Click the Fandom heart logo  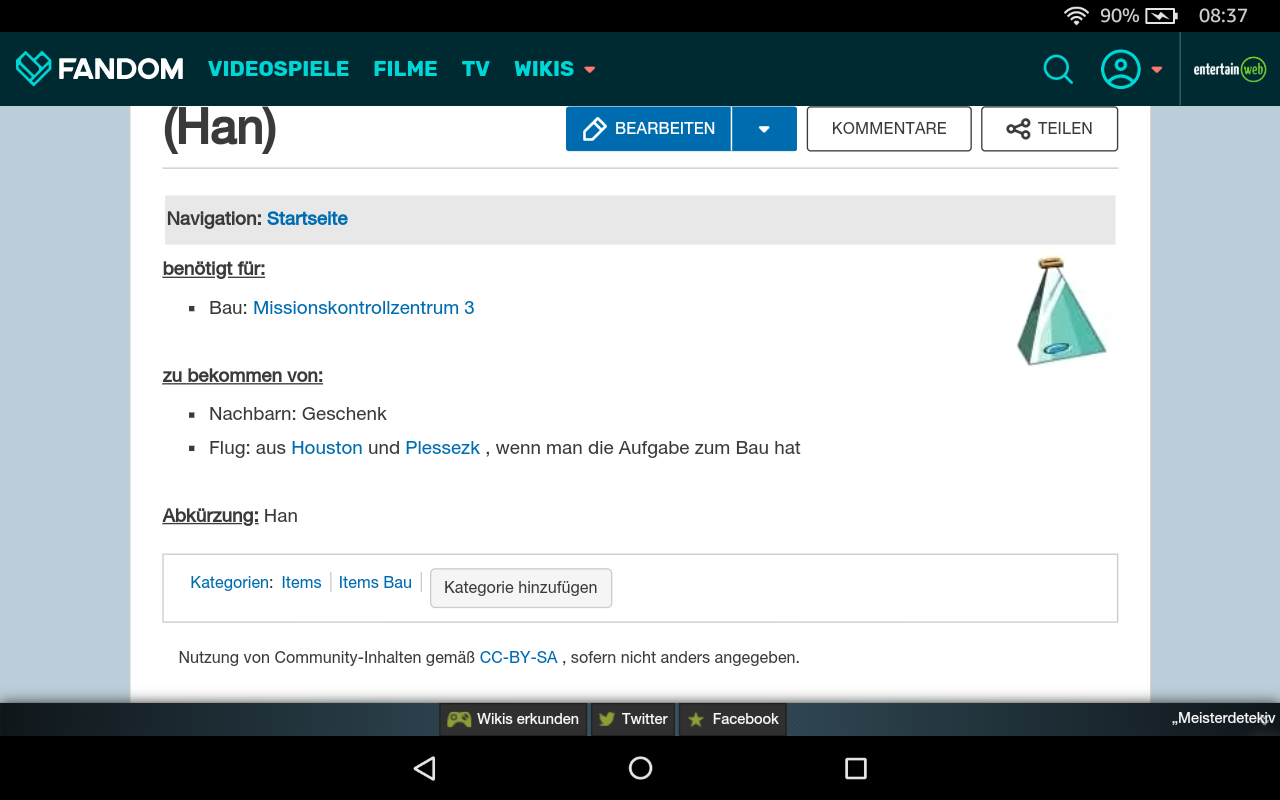[x=33, y=68]
